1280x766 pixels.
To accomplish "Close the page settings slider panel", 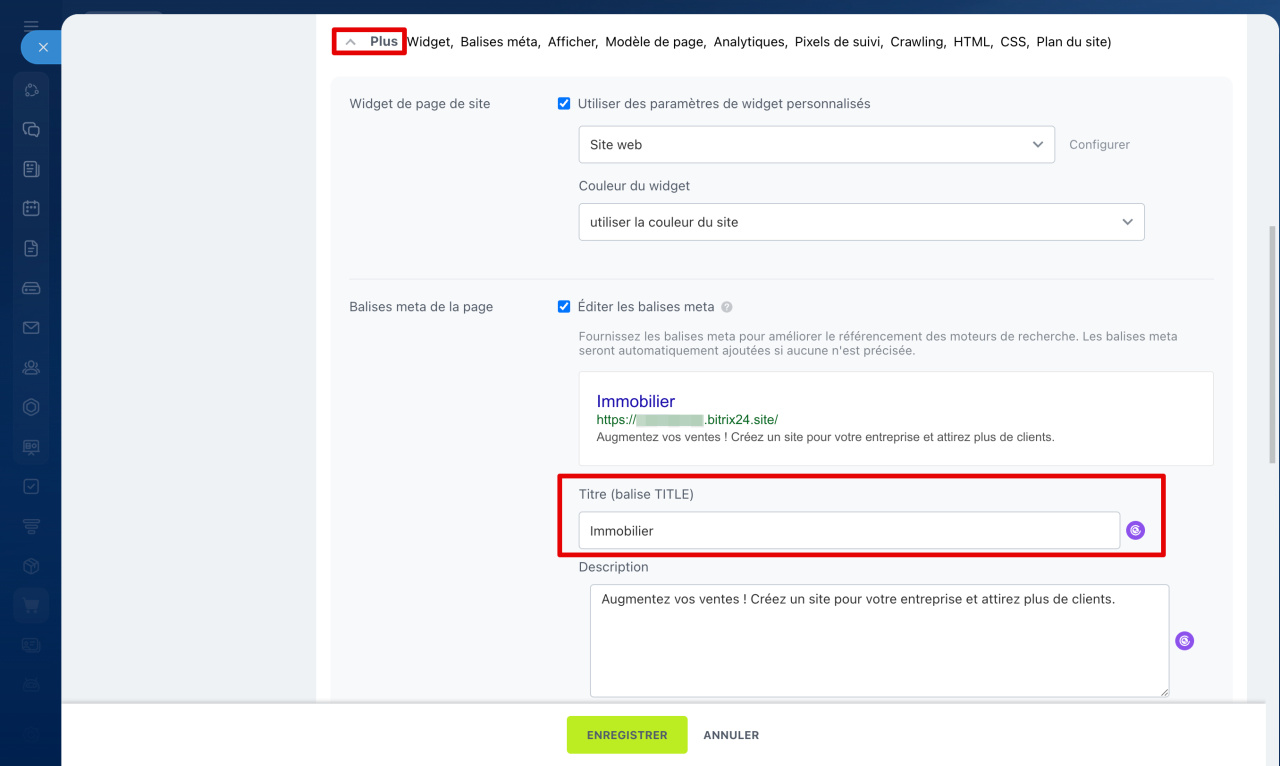I will [x=42, y=47].
